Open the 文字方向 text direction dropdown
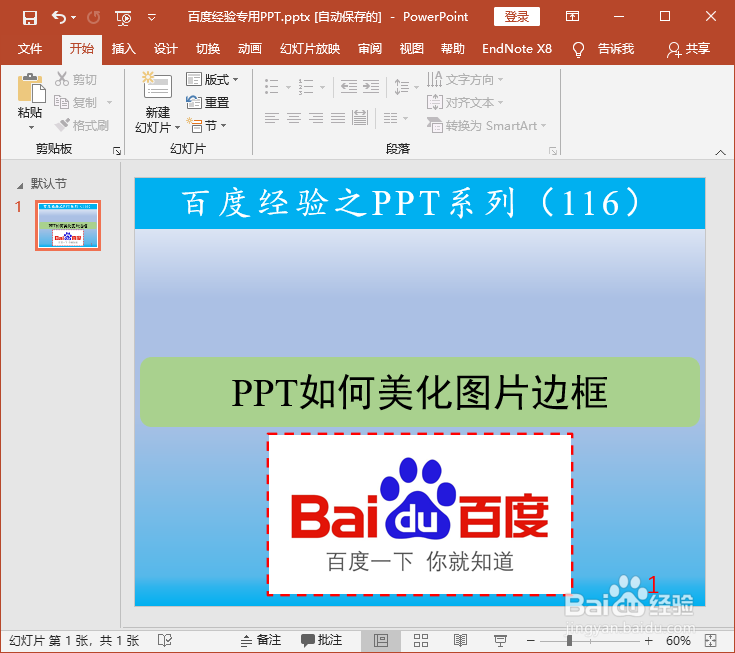The image size is (735, 653). tap(464, 79)
